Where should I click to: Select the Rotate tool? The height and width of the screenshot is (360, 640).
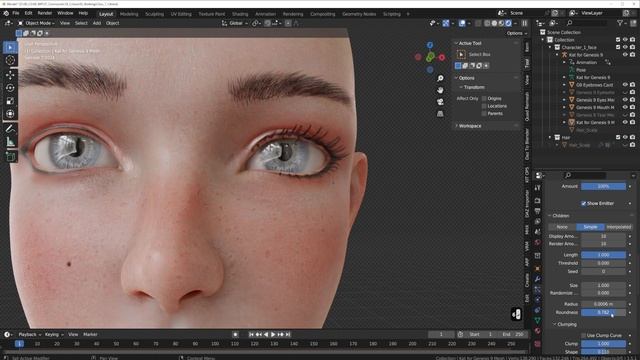(x=10, y=88)
